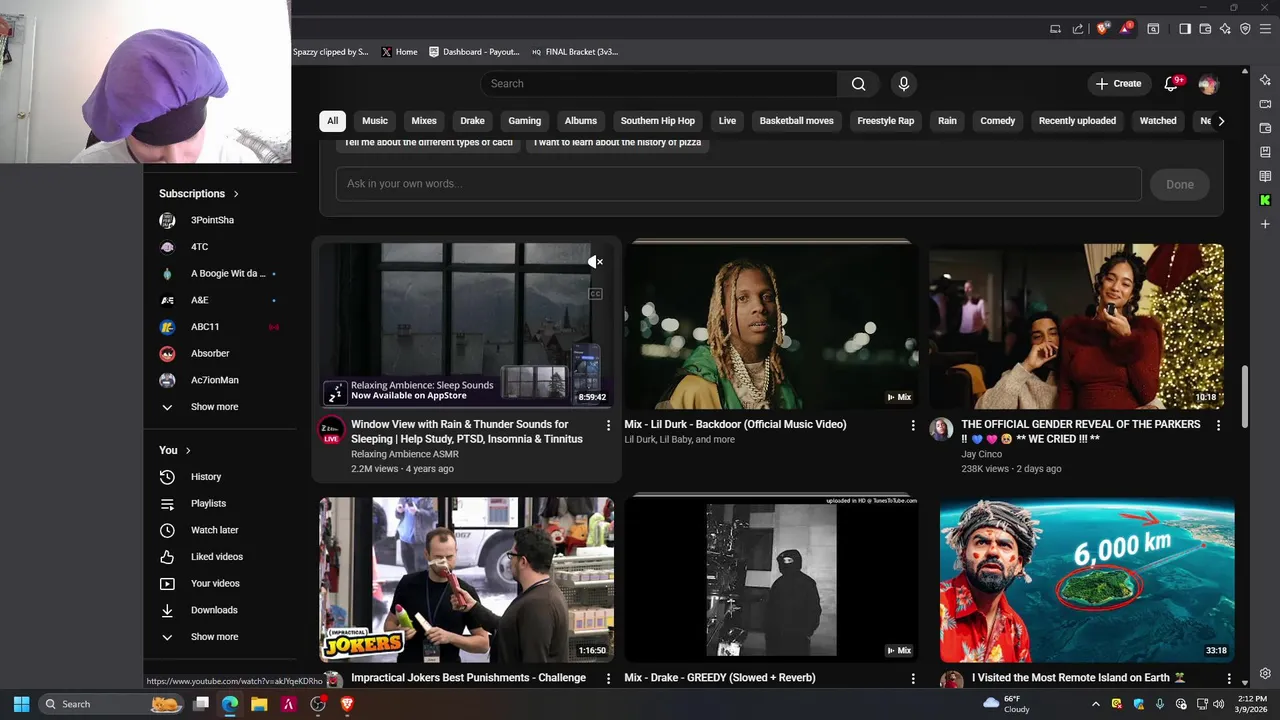Switch to the FINAL Bracket browser tab
The image size is (1280, 720).
point(575,52)
